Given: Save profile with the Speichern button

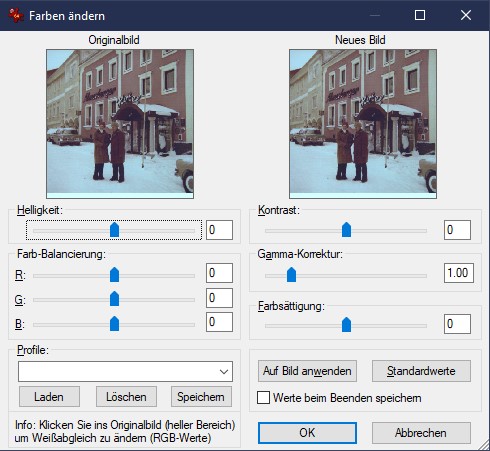Looking at the screenshot, I should coord(201,397).
